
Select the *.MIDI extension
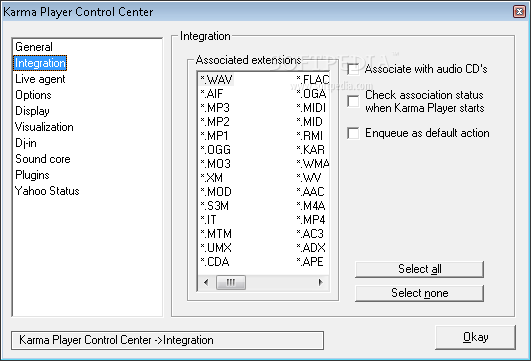[x=311, y=108]
